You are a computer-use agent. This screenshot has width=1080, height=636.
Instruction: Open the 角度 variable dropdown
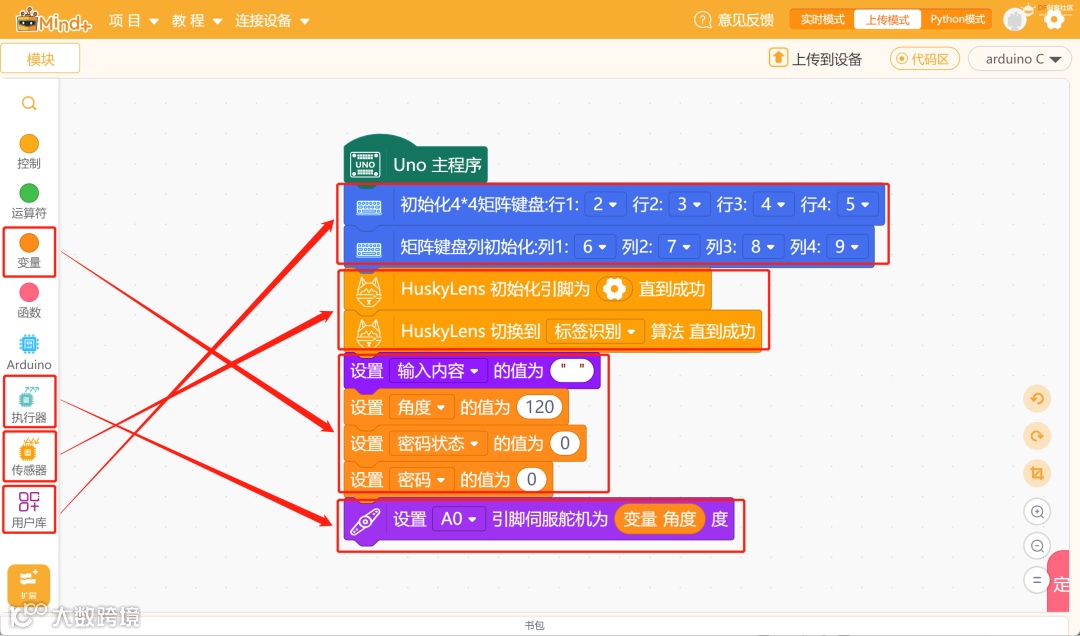click(422, 407)
